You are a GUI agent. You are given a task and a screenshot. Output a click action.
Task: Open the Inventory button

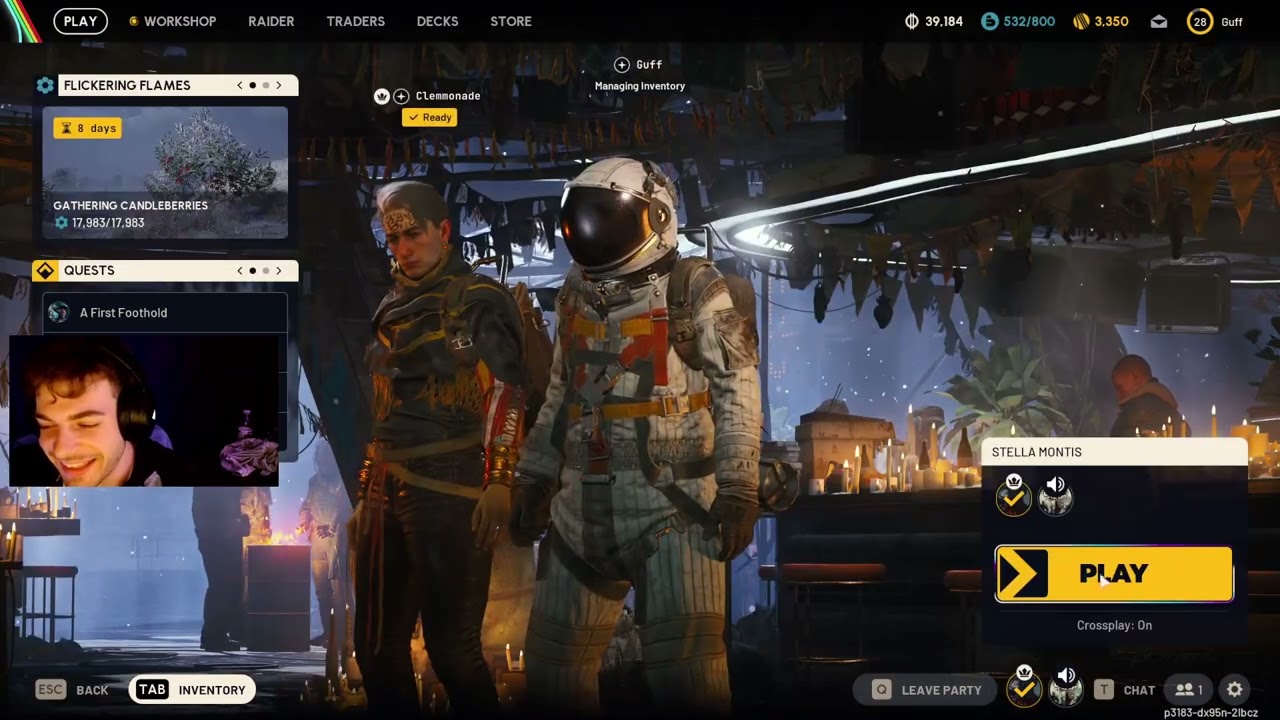(192, 689)
